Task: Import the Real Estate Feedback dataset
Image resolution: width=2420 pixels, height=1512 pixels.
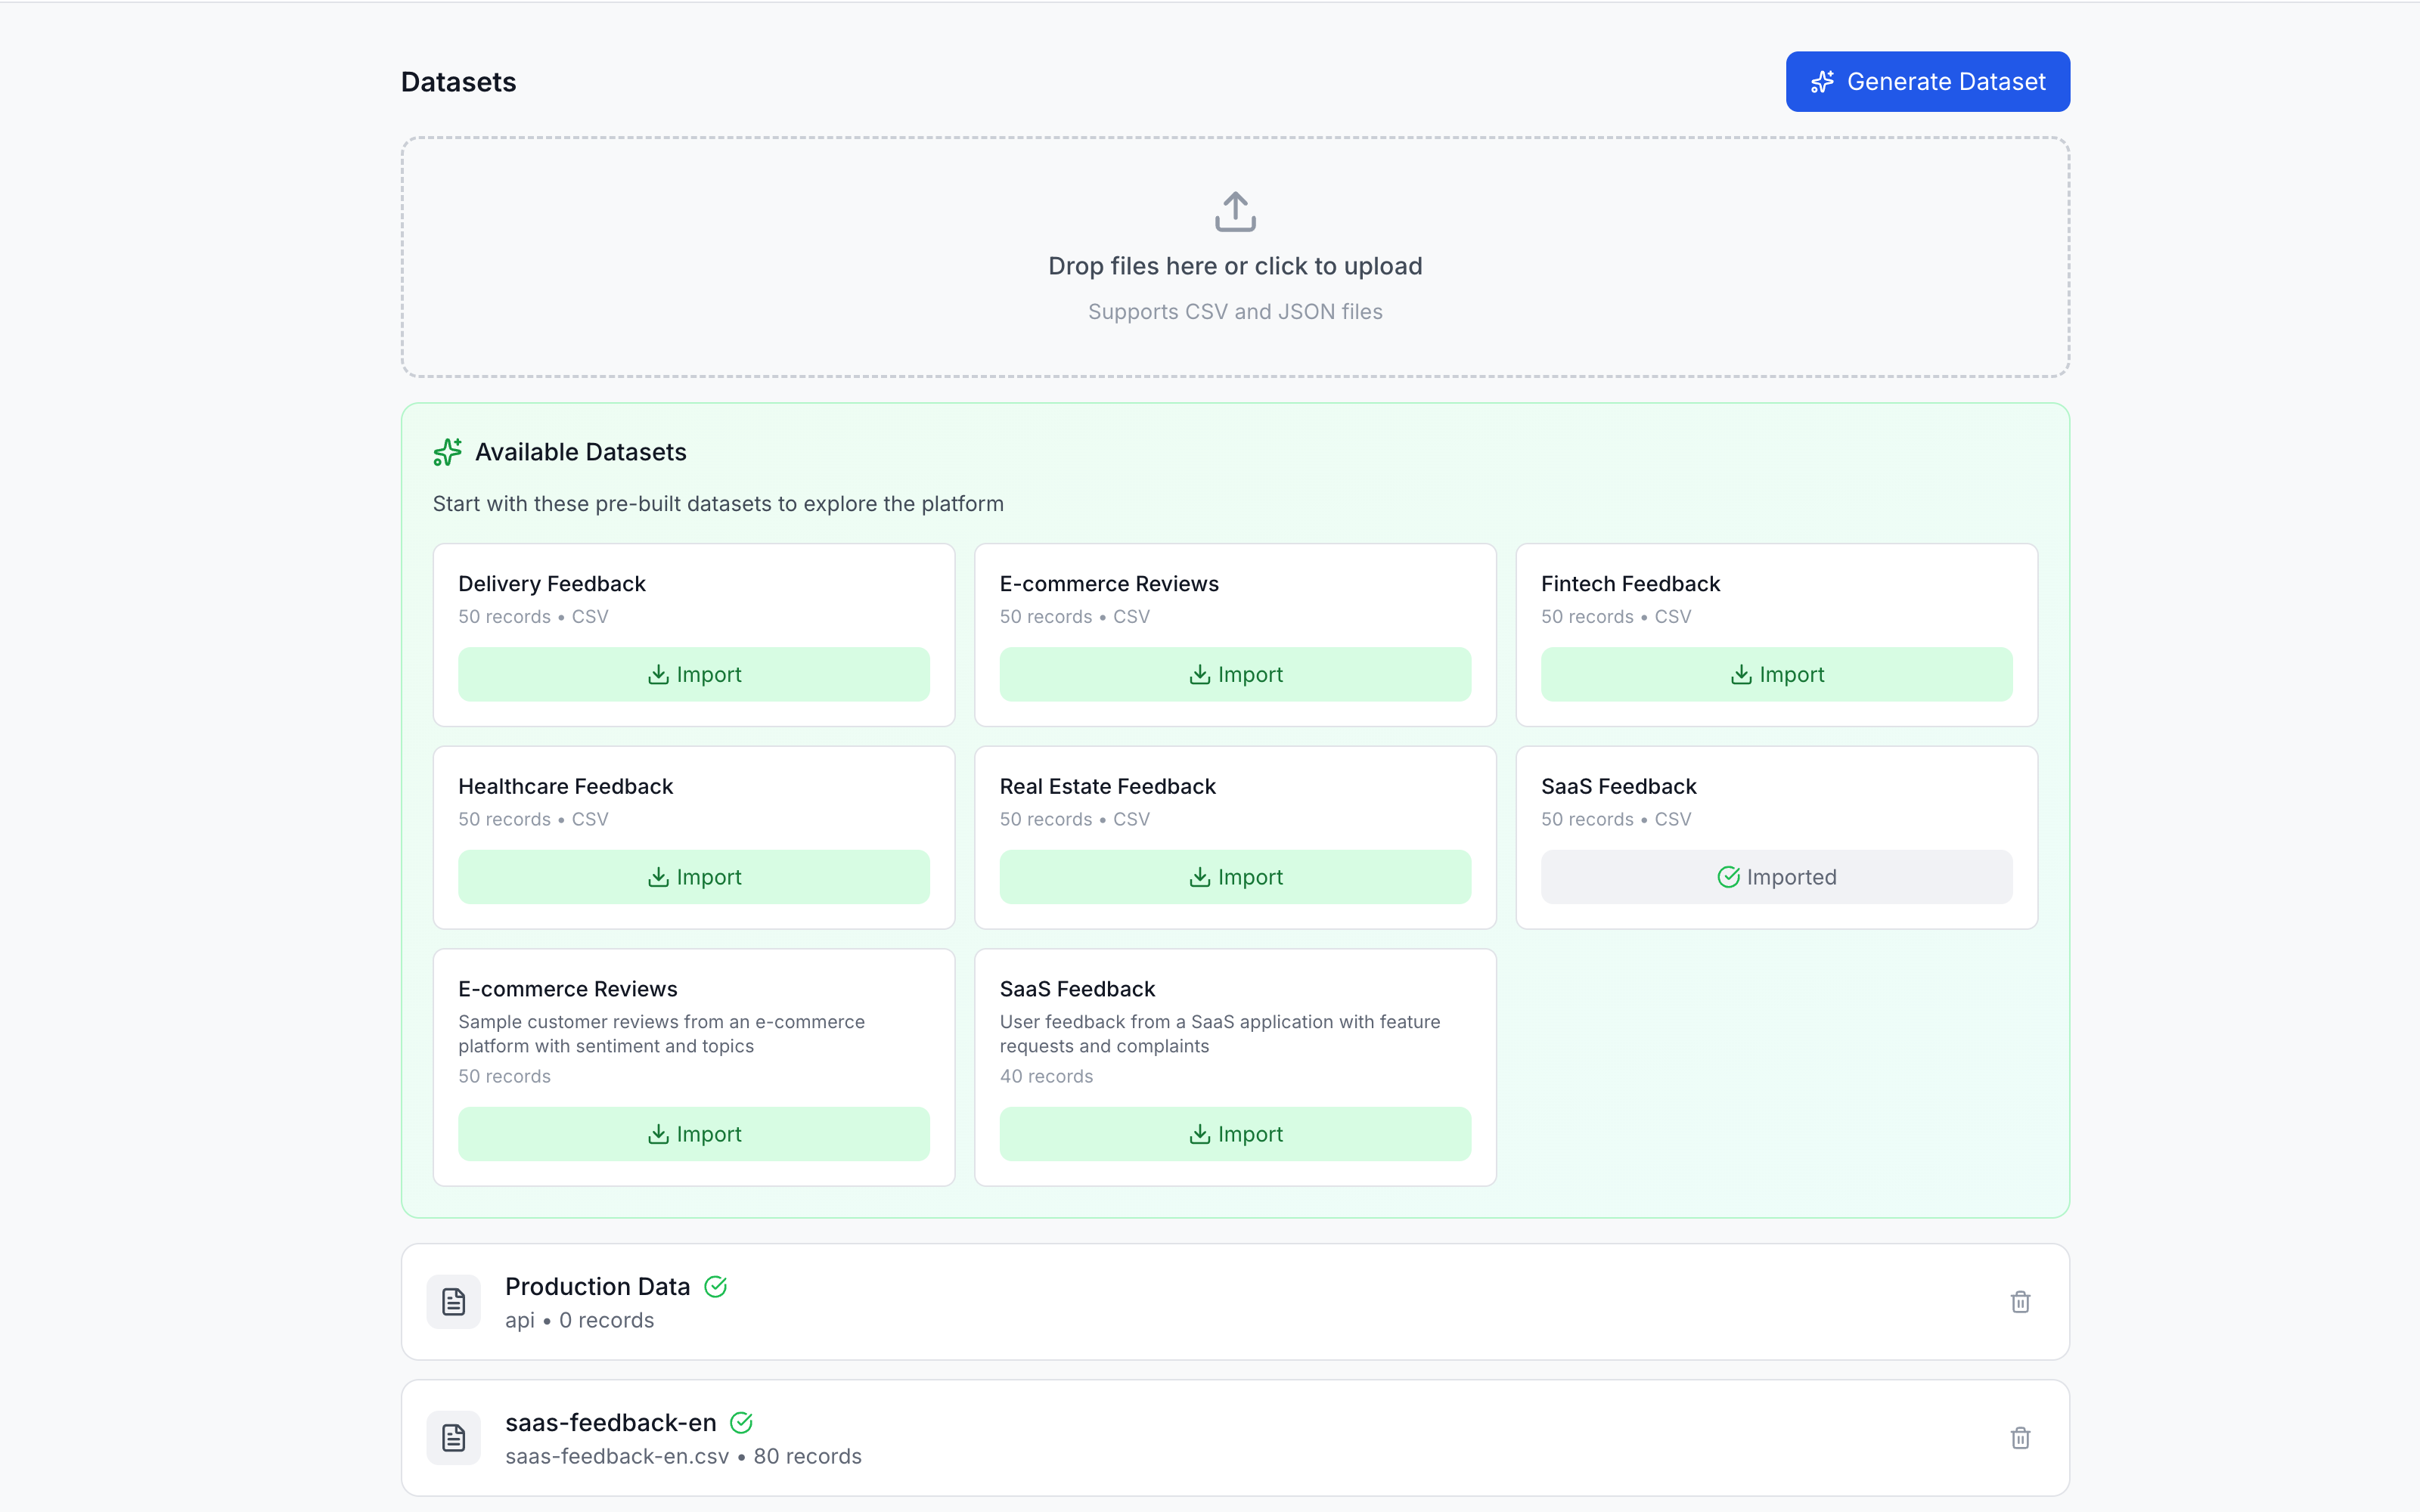Action: click(1234, 877)
